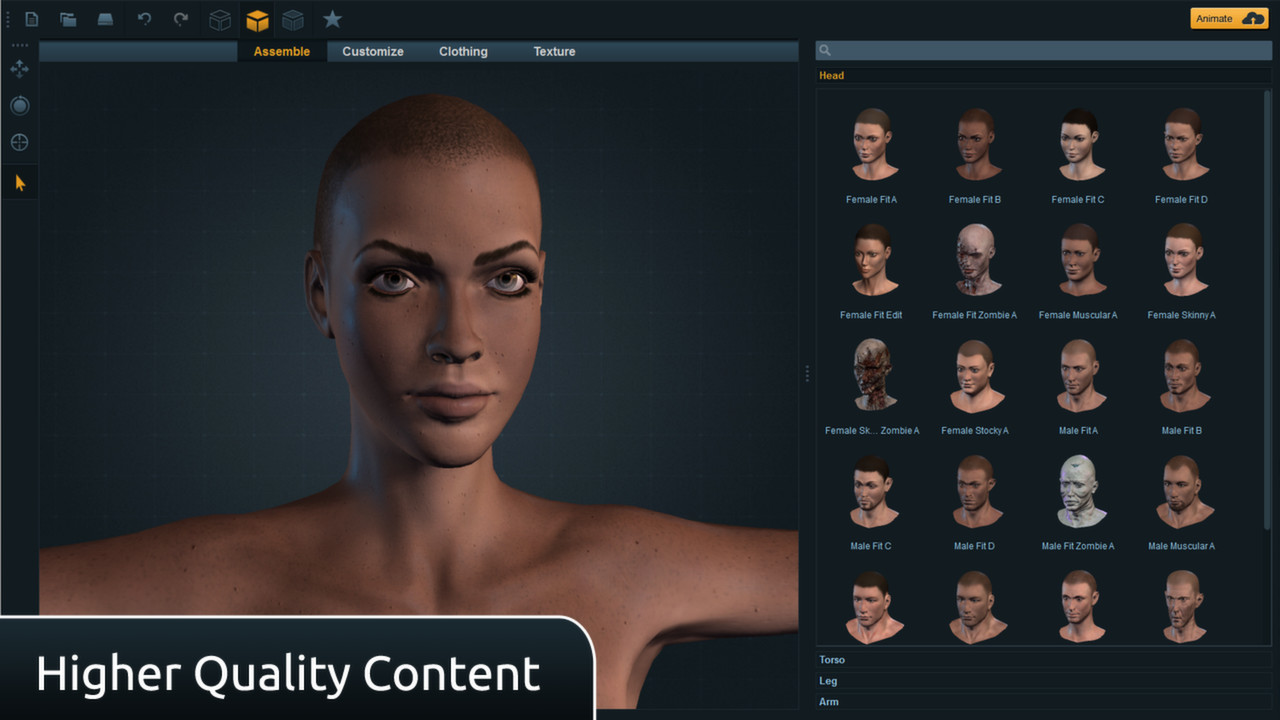
Task: Open the Clothing tab
Action: (x=462, y=51)
